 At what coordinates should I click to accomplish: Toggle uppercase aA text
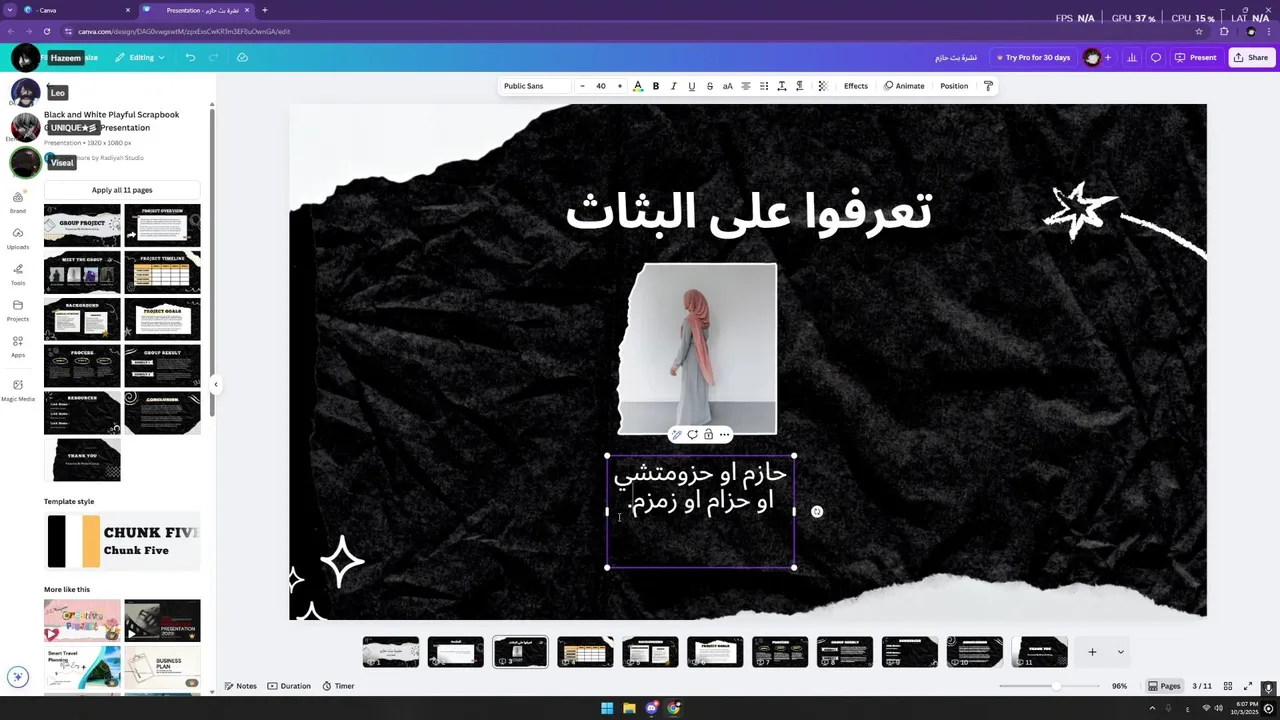tap(727, 86)
